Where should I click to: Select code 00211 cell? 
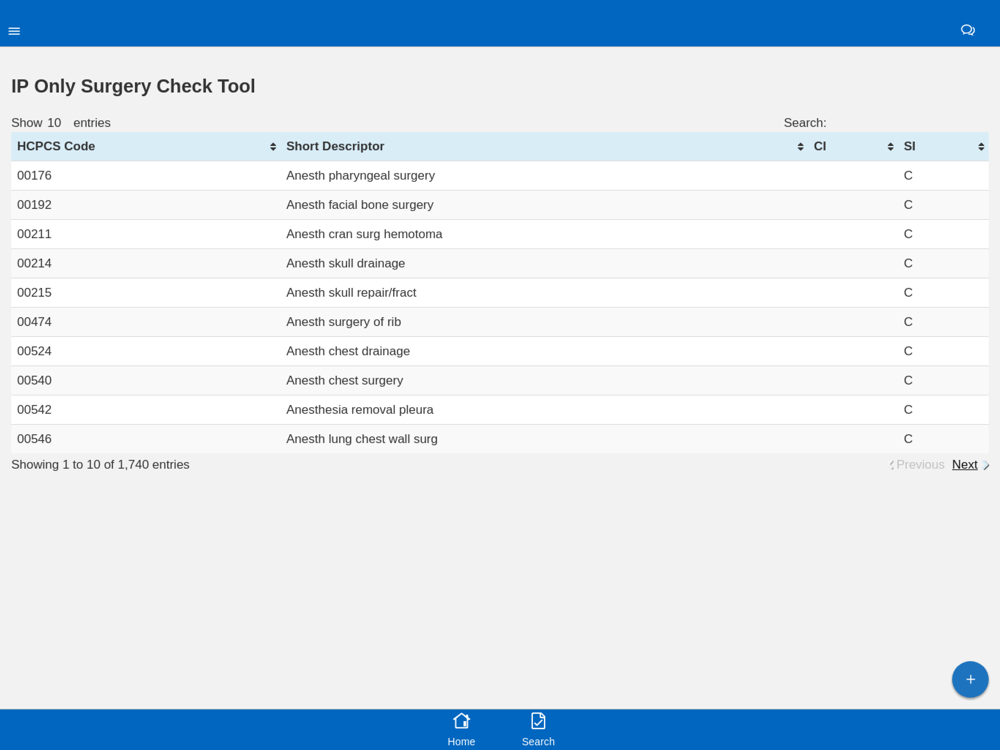(x=145, y=234)
